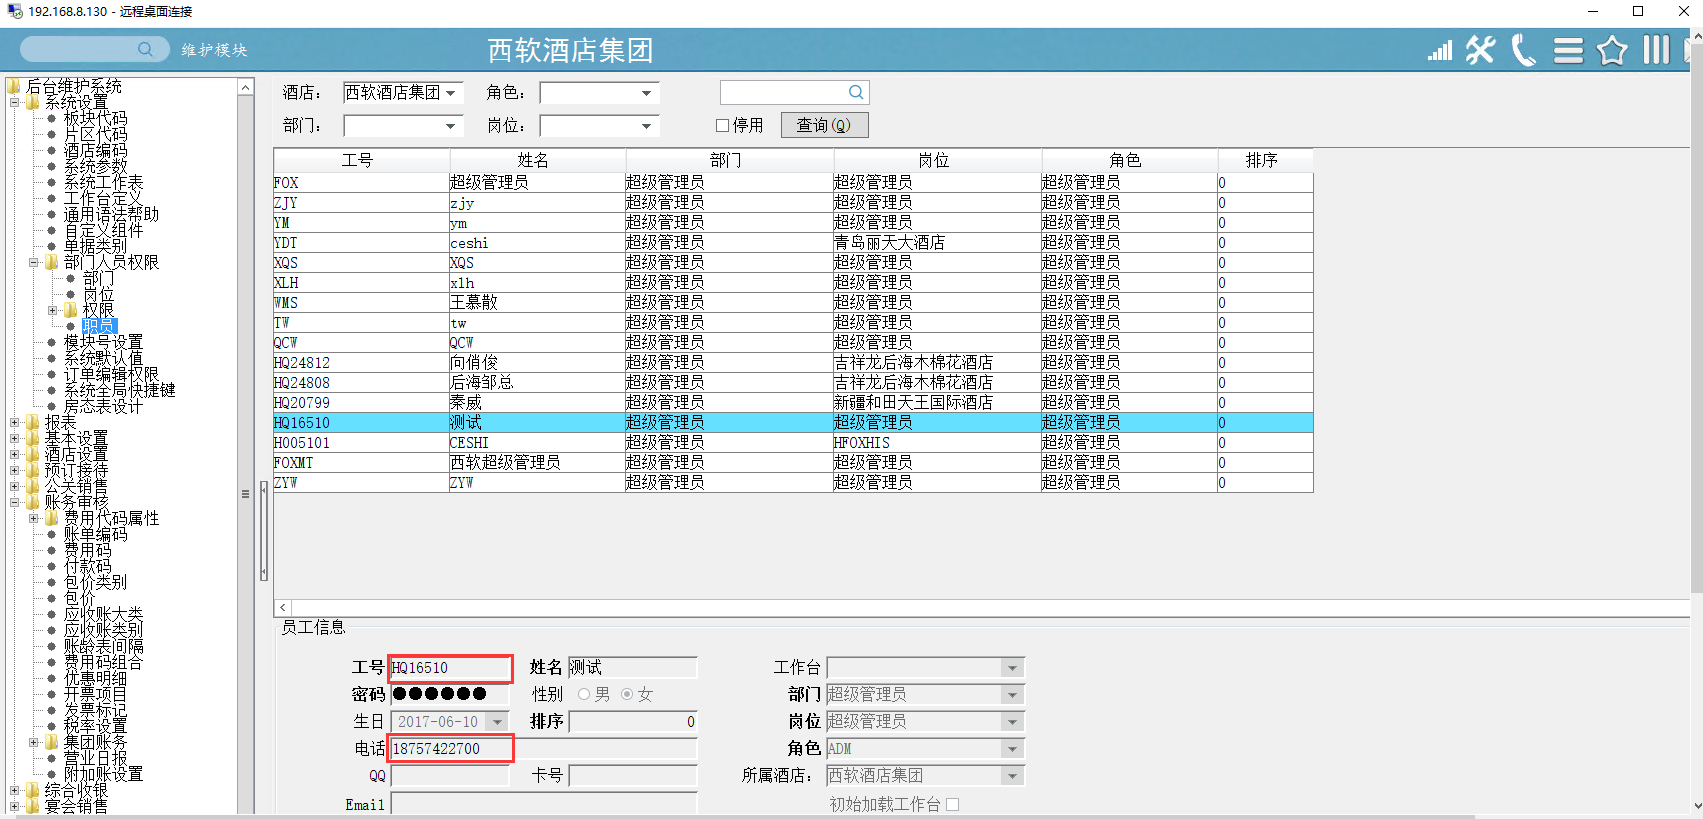
Task: Select the 女 radio button
Action: [x=627, y=694]
